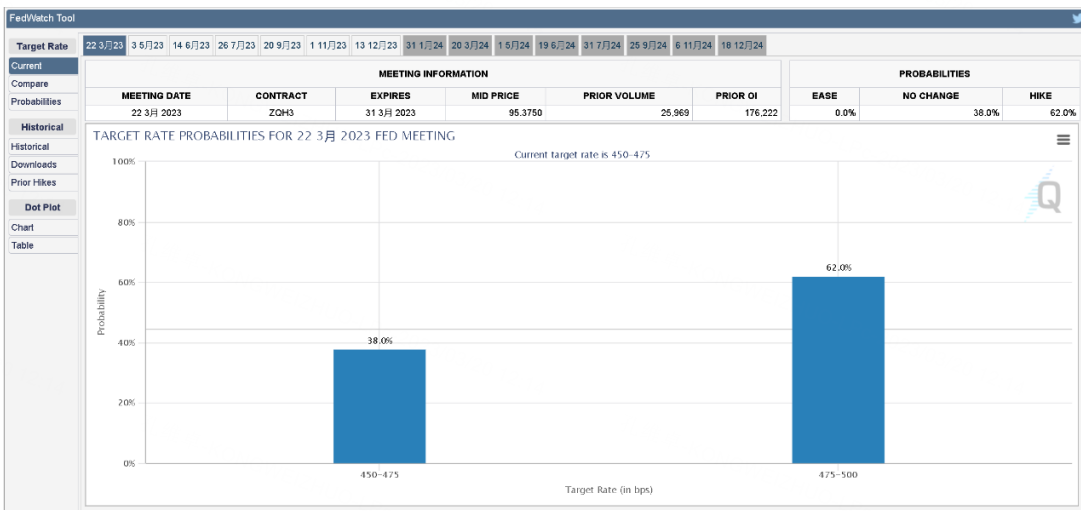Click the 25,969 prior volume value

[673, 112]
